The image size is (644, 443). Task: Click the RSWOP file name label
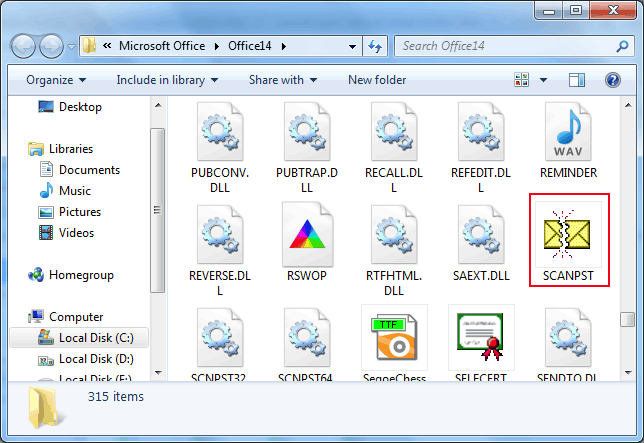tap(307, 275)
